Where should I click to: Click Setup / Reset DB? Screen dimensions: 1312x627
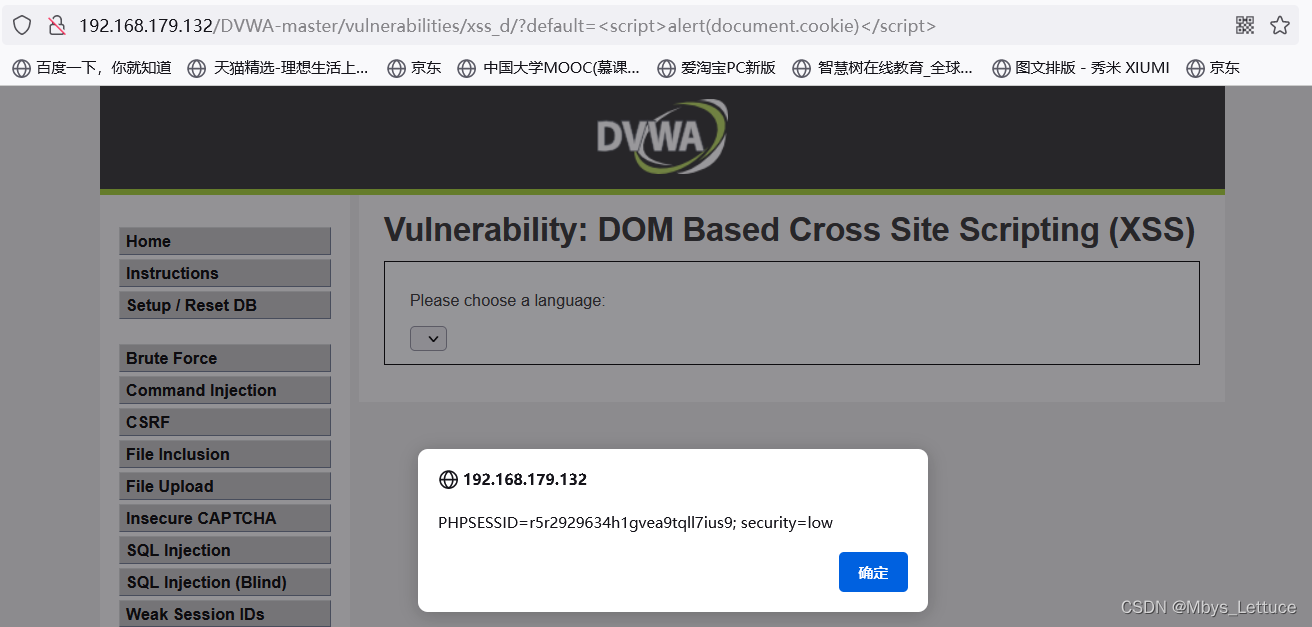tap(224, 305)
